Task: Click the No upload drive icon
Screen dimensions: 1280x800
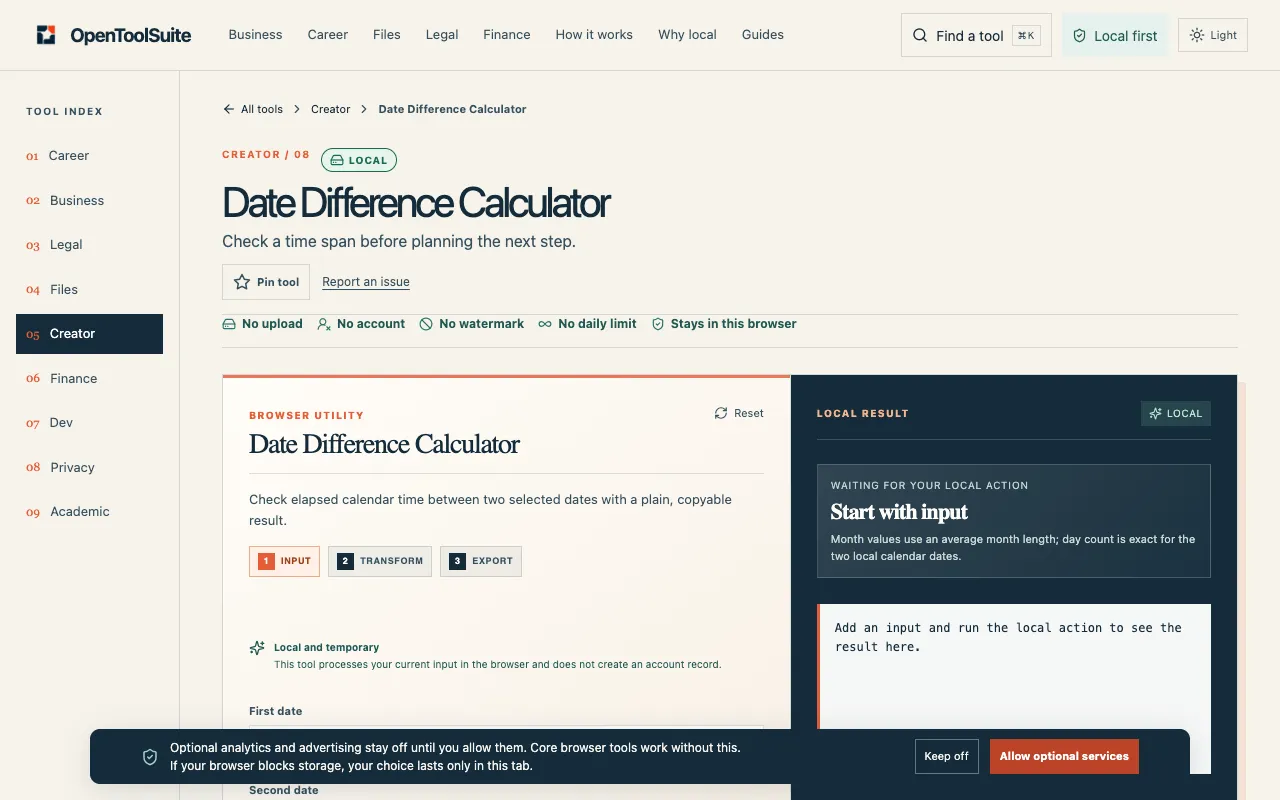Action: click(229, 324)
